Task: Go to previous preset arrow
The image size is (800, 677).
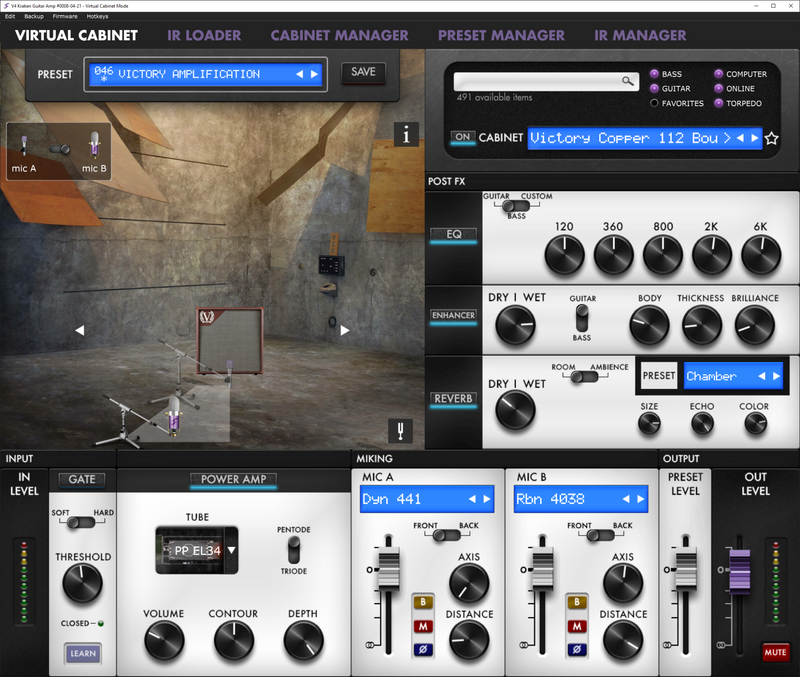Action: tap(299, 74)
